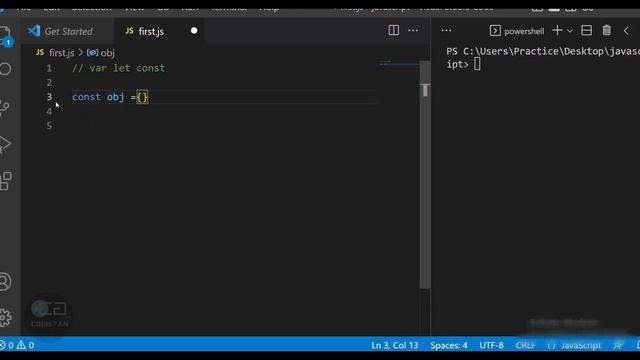Image resolution: width=640 pixels, height=360 pixels.
Task: Click the editor vertical scrollbar
Action: coord(425,175)
